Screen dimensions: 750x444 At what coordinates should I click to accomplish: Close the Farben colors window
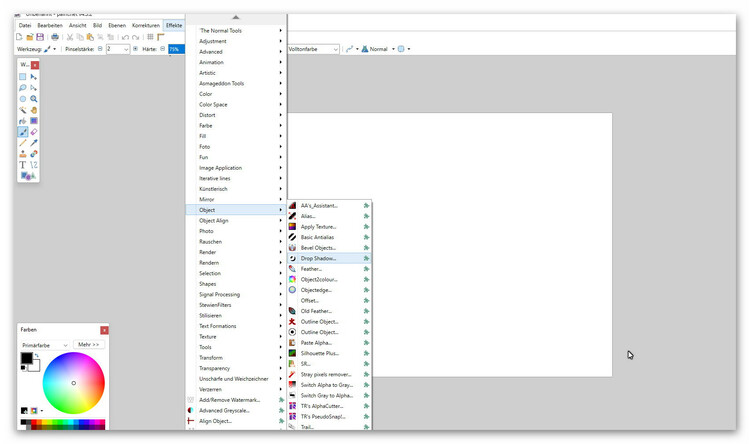[x=104, y=330]
